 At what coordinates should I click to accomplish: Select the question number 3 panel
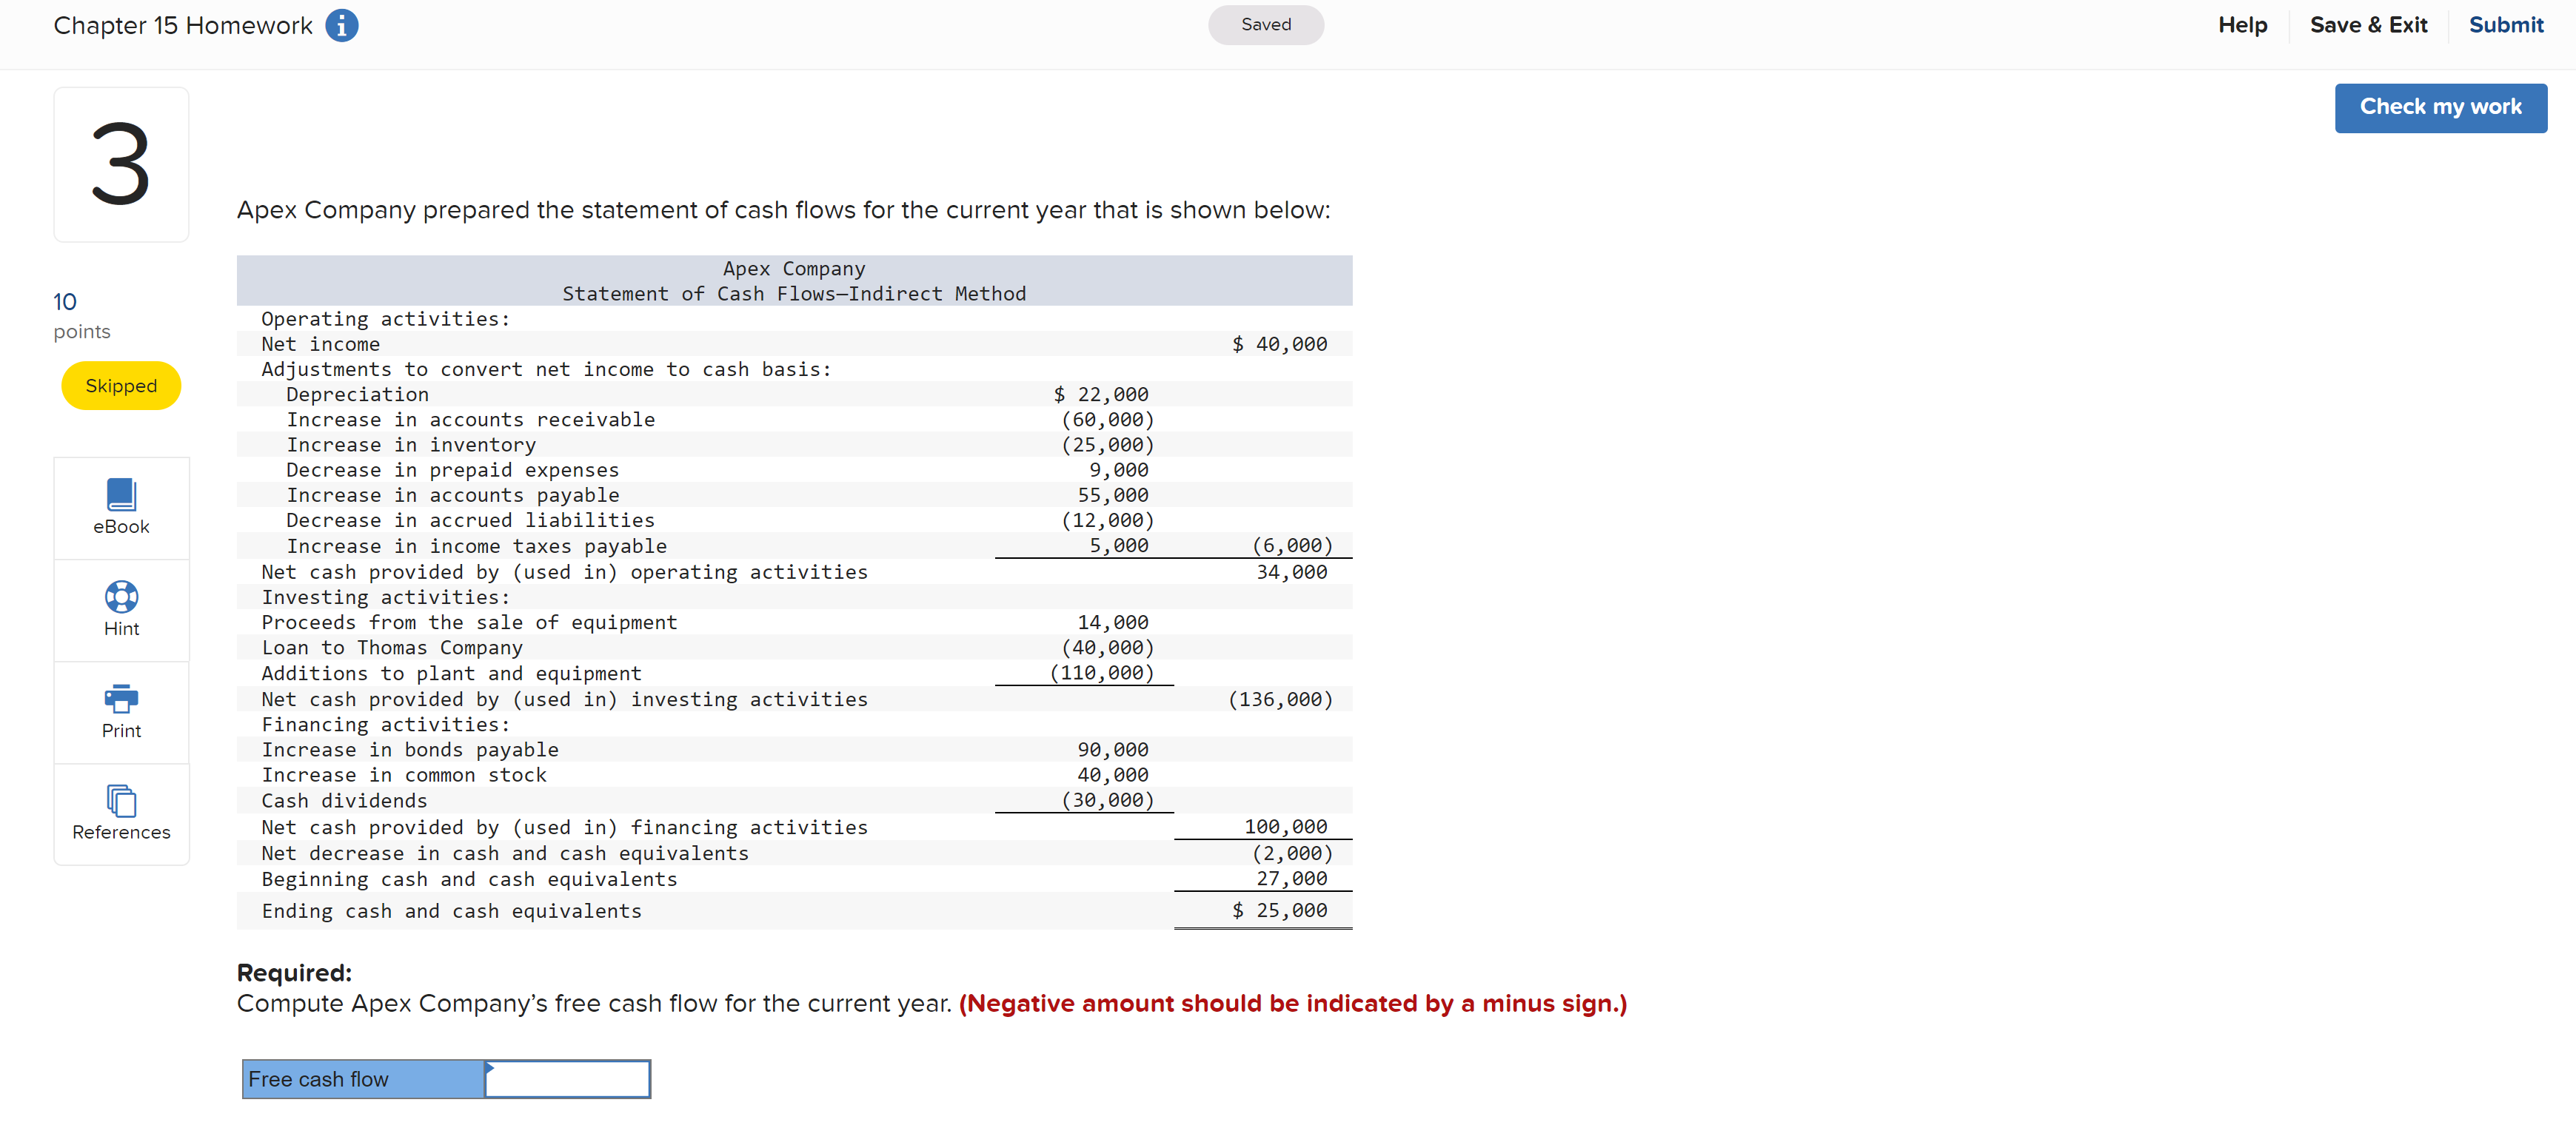tap(120, 164)
